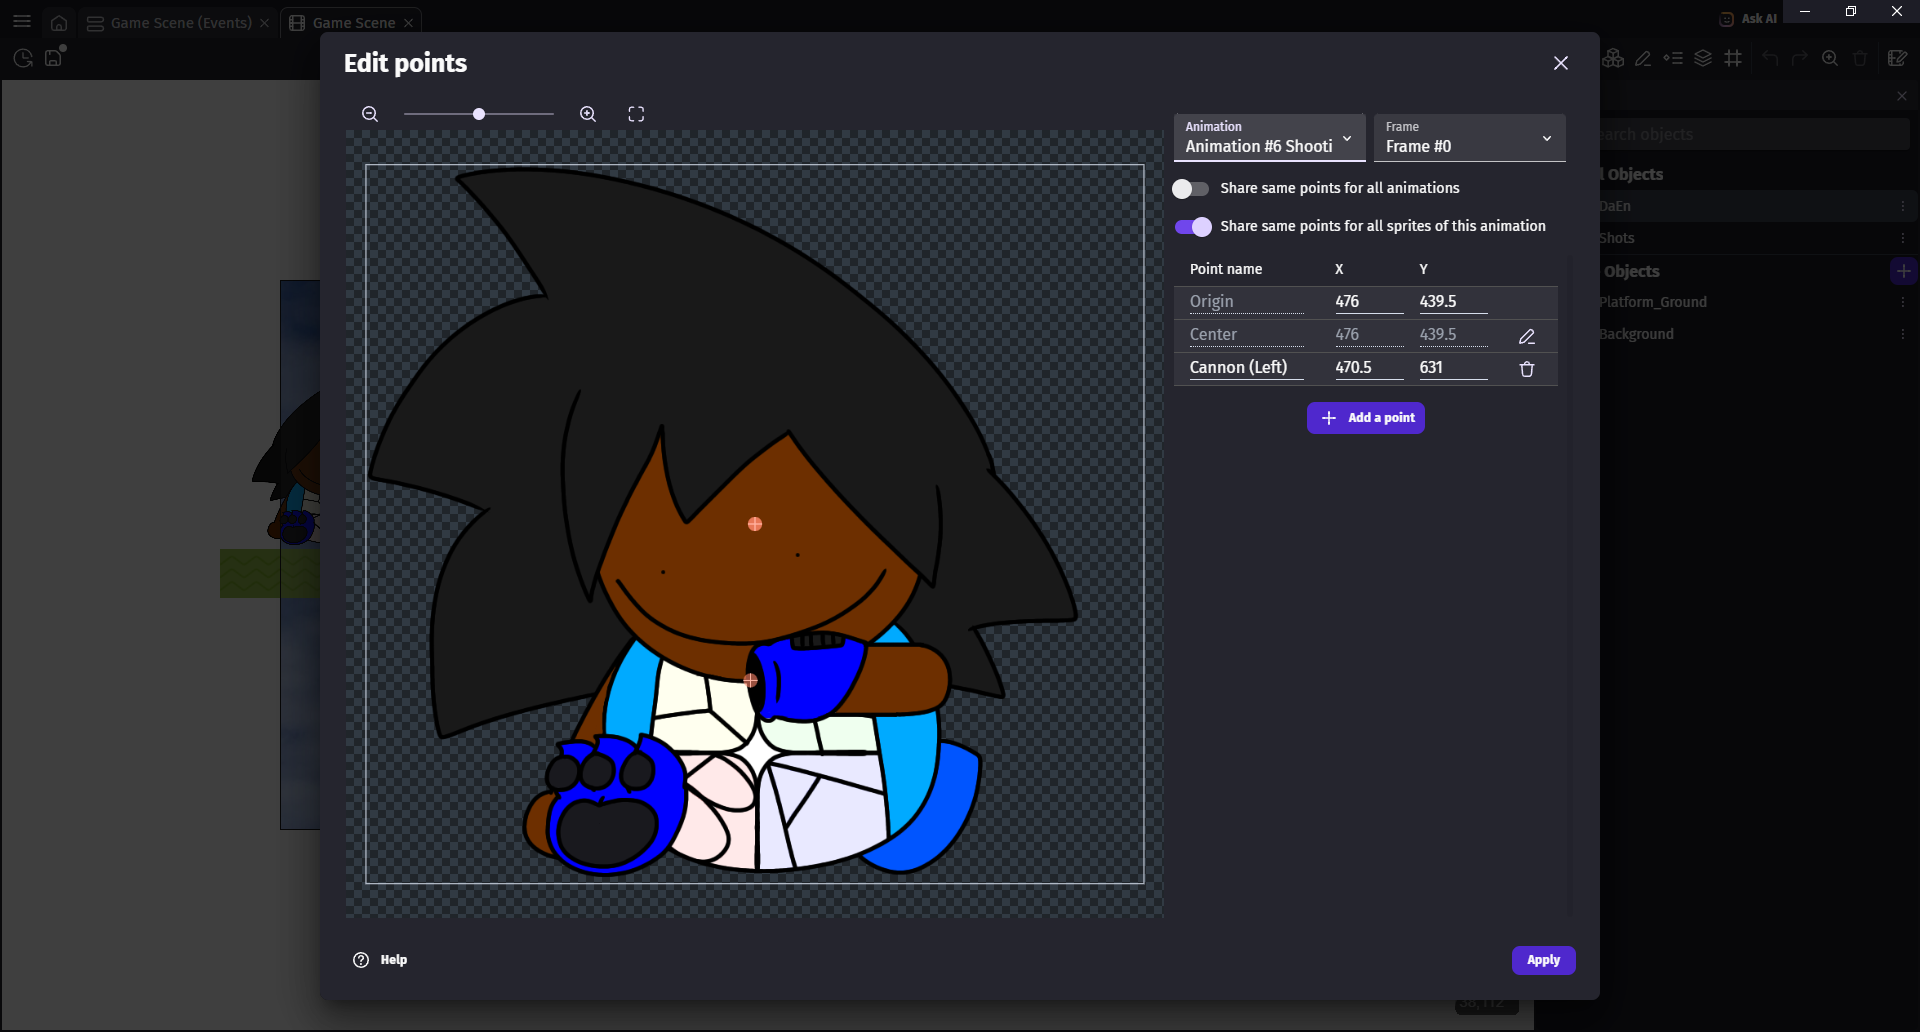Image resolution: width=1920 pixels, height=1032 pixels.
Task: Select the Game Scene tab
Action: point(344,22)
